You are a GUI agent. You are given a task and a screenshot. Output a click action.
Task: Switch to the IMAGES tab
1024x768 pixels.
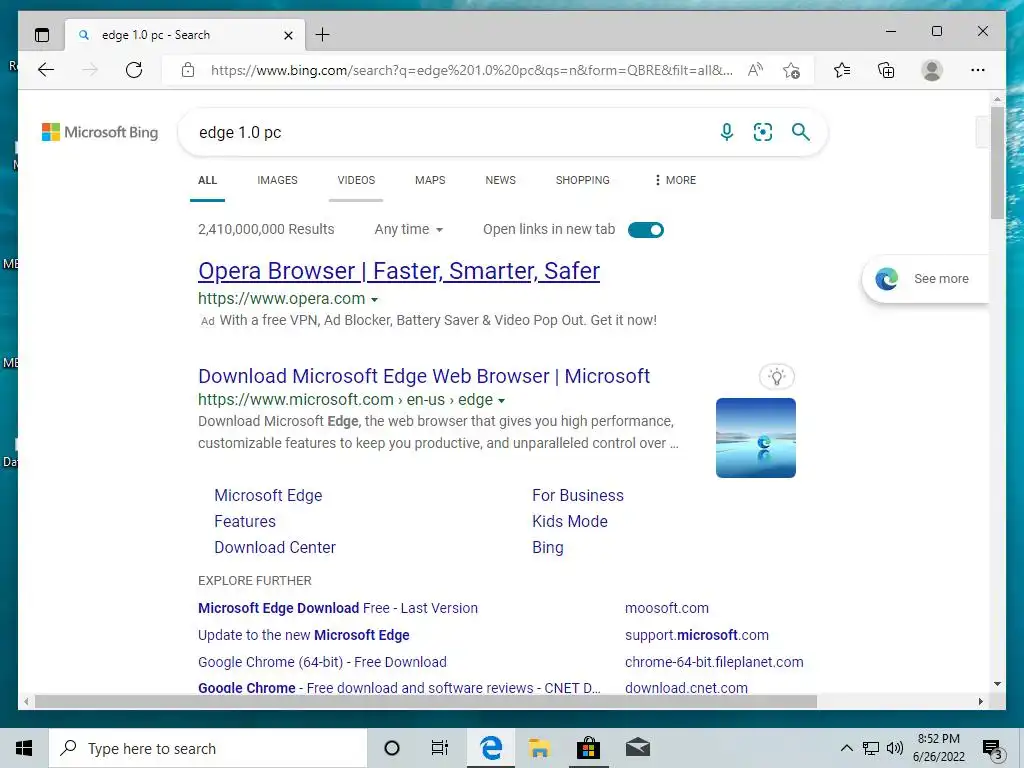click(x=278, y=180)
